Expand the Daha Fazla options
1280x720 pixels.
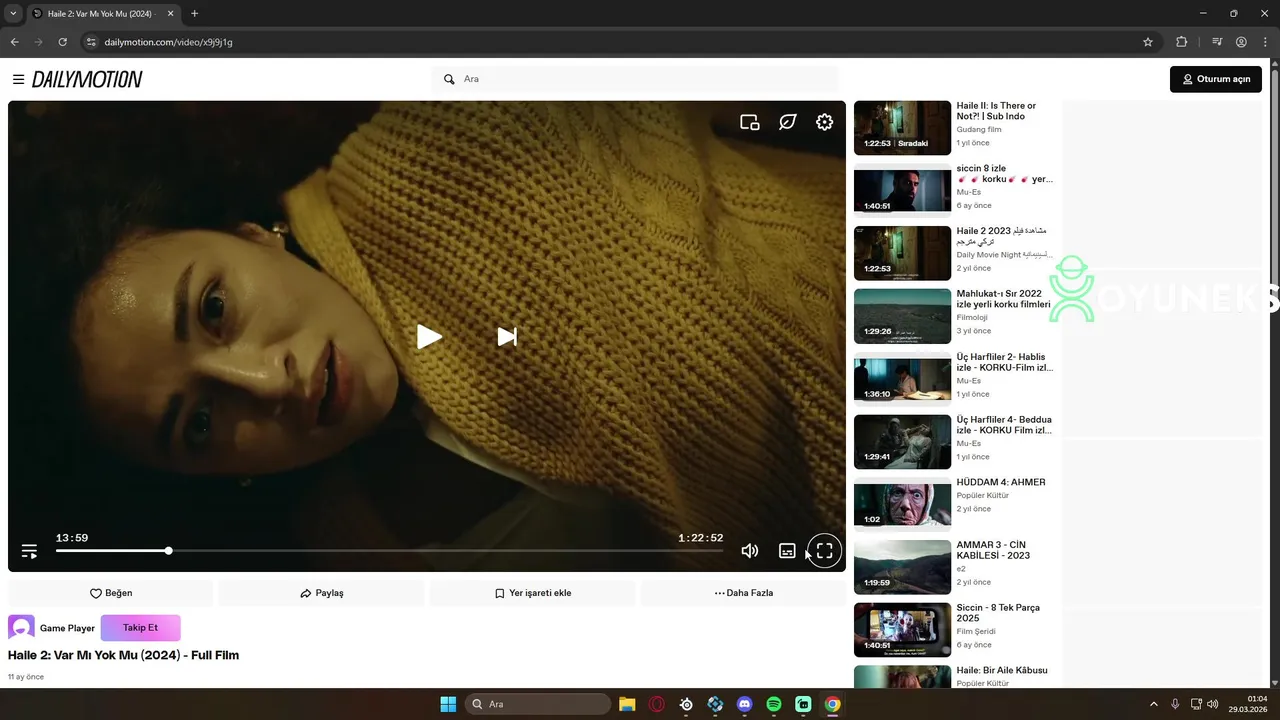click(744, 593)
